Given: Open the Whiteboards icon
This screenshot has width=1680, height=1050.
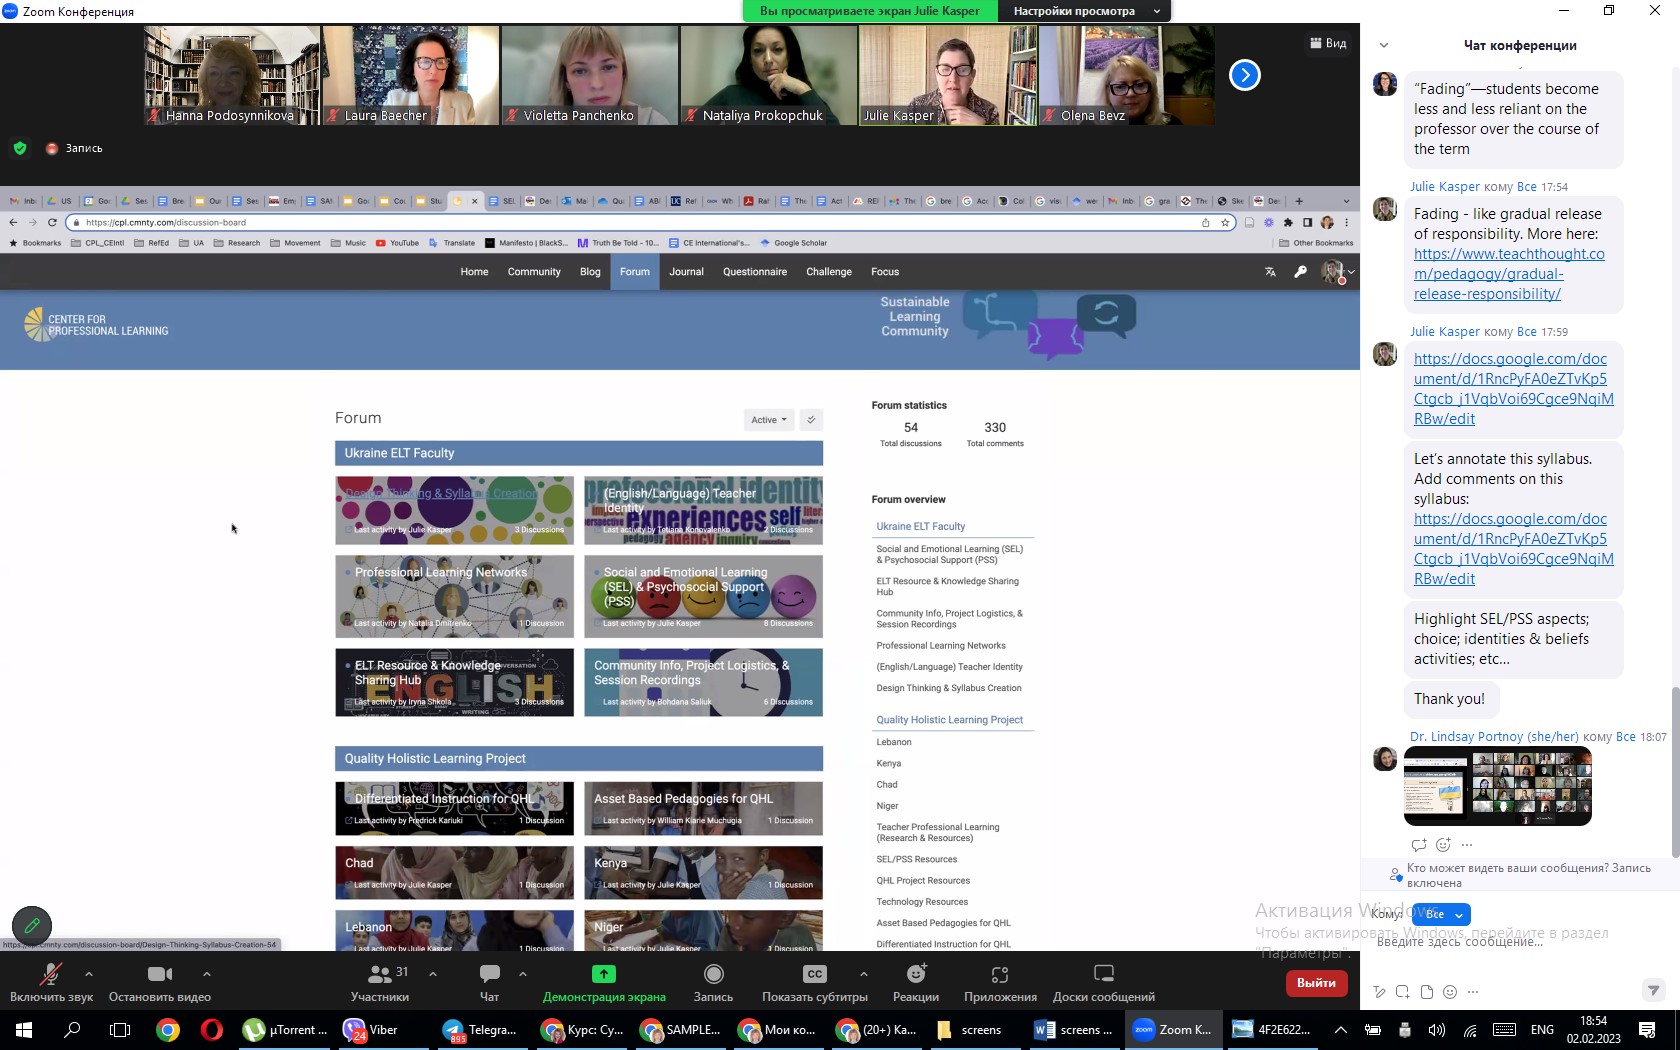Looking at the screenshot, I should pyautogui.click(x=1103, y=975).
